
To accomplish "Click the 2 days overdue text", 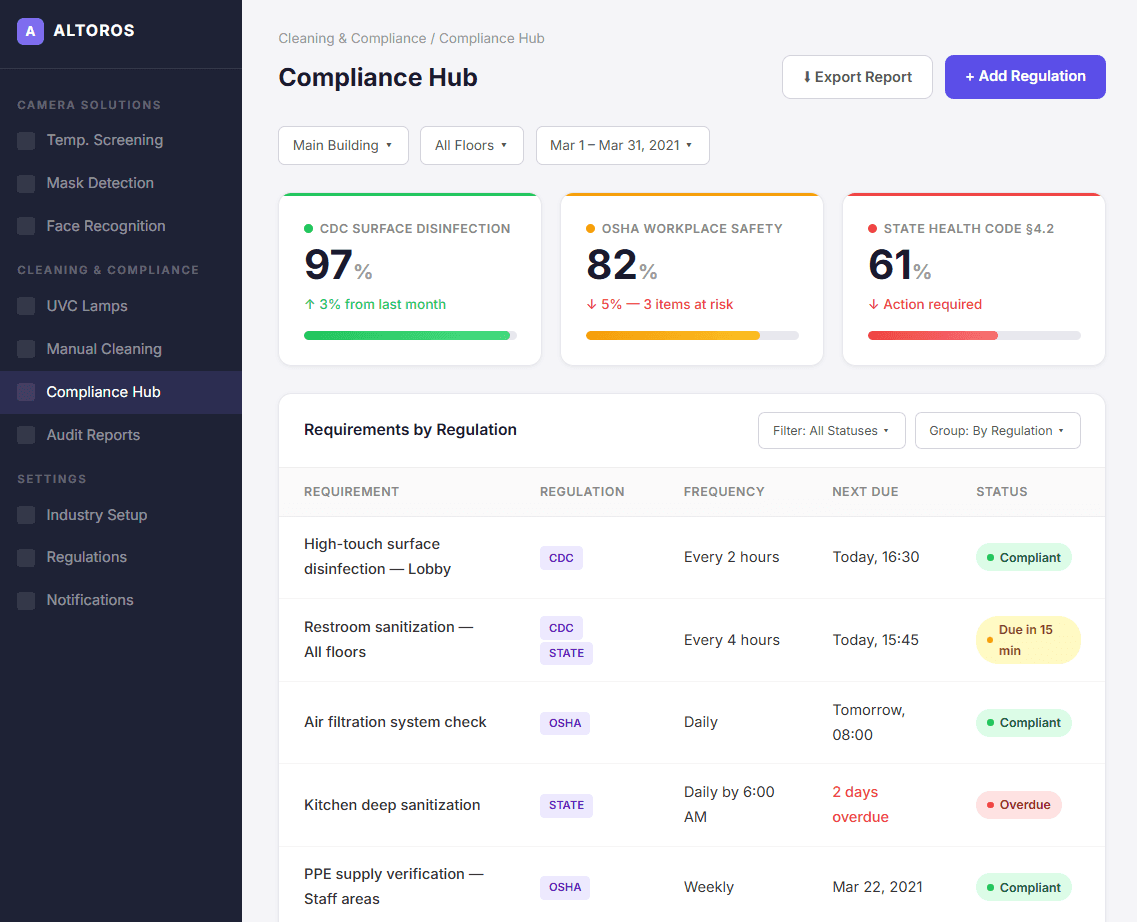I will (x=861, y=805).
